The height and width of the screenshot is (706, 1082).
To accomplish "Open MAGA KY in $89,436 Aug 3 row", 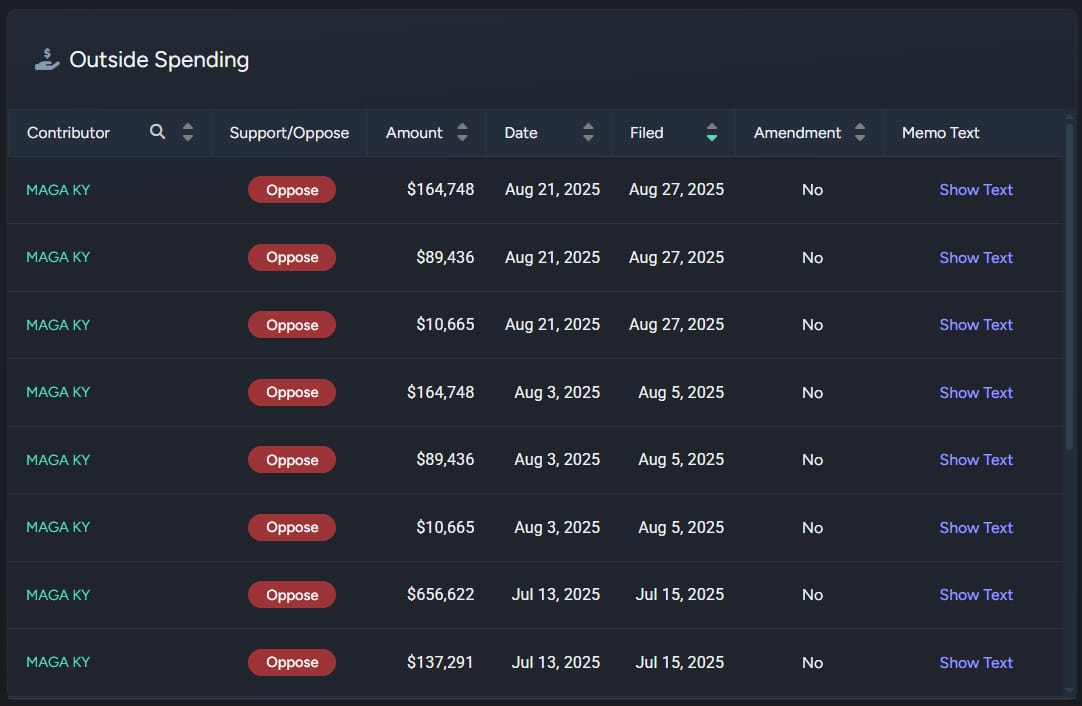I will (58, 460).
